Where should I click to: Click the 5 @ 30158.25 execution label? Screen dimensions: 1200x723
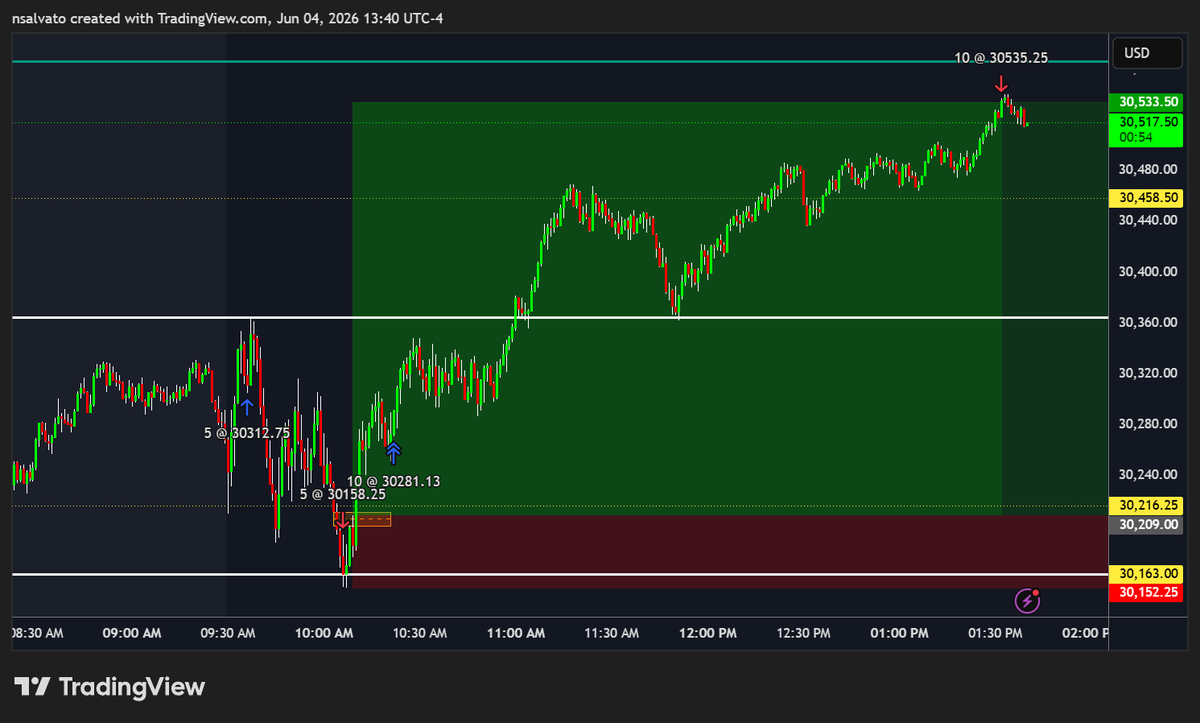pyautogui.click(x=343, y=494)
